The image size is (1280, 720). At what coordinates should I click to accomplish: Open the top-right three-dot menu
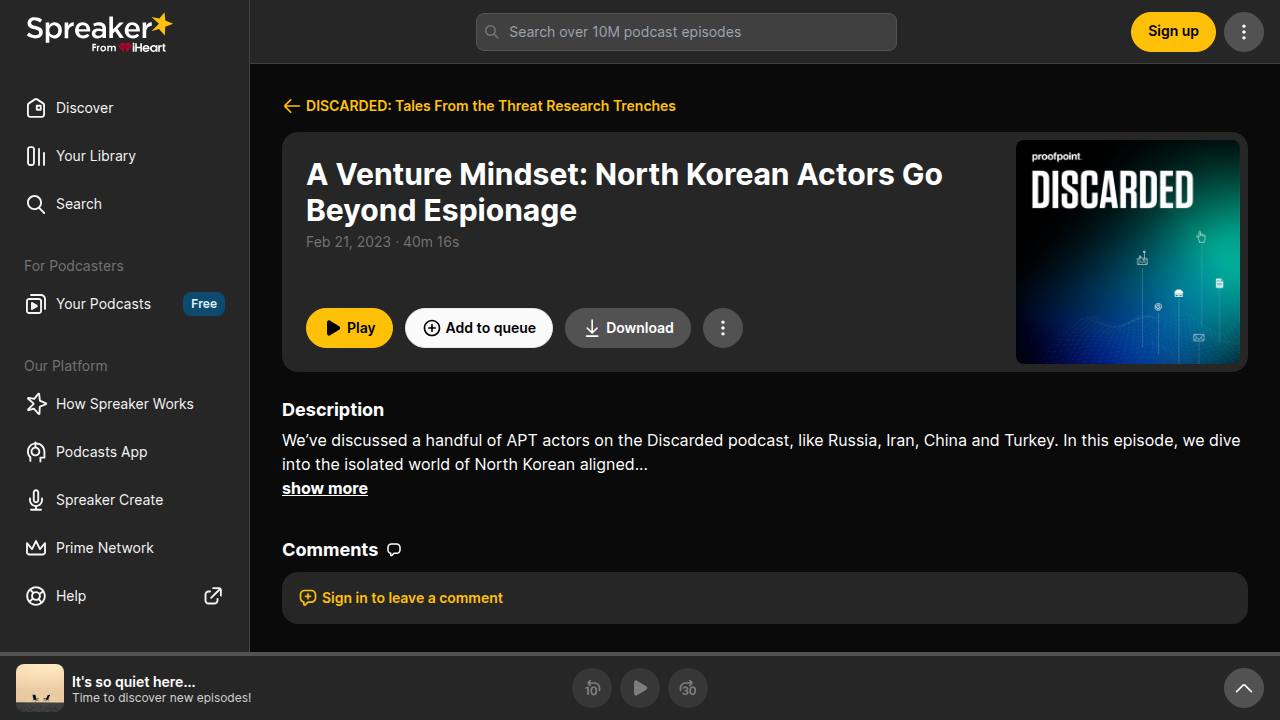1244,32
